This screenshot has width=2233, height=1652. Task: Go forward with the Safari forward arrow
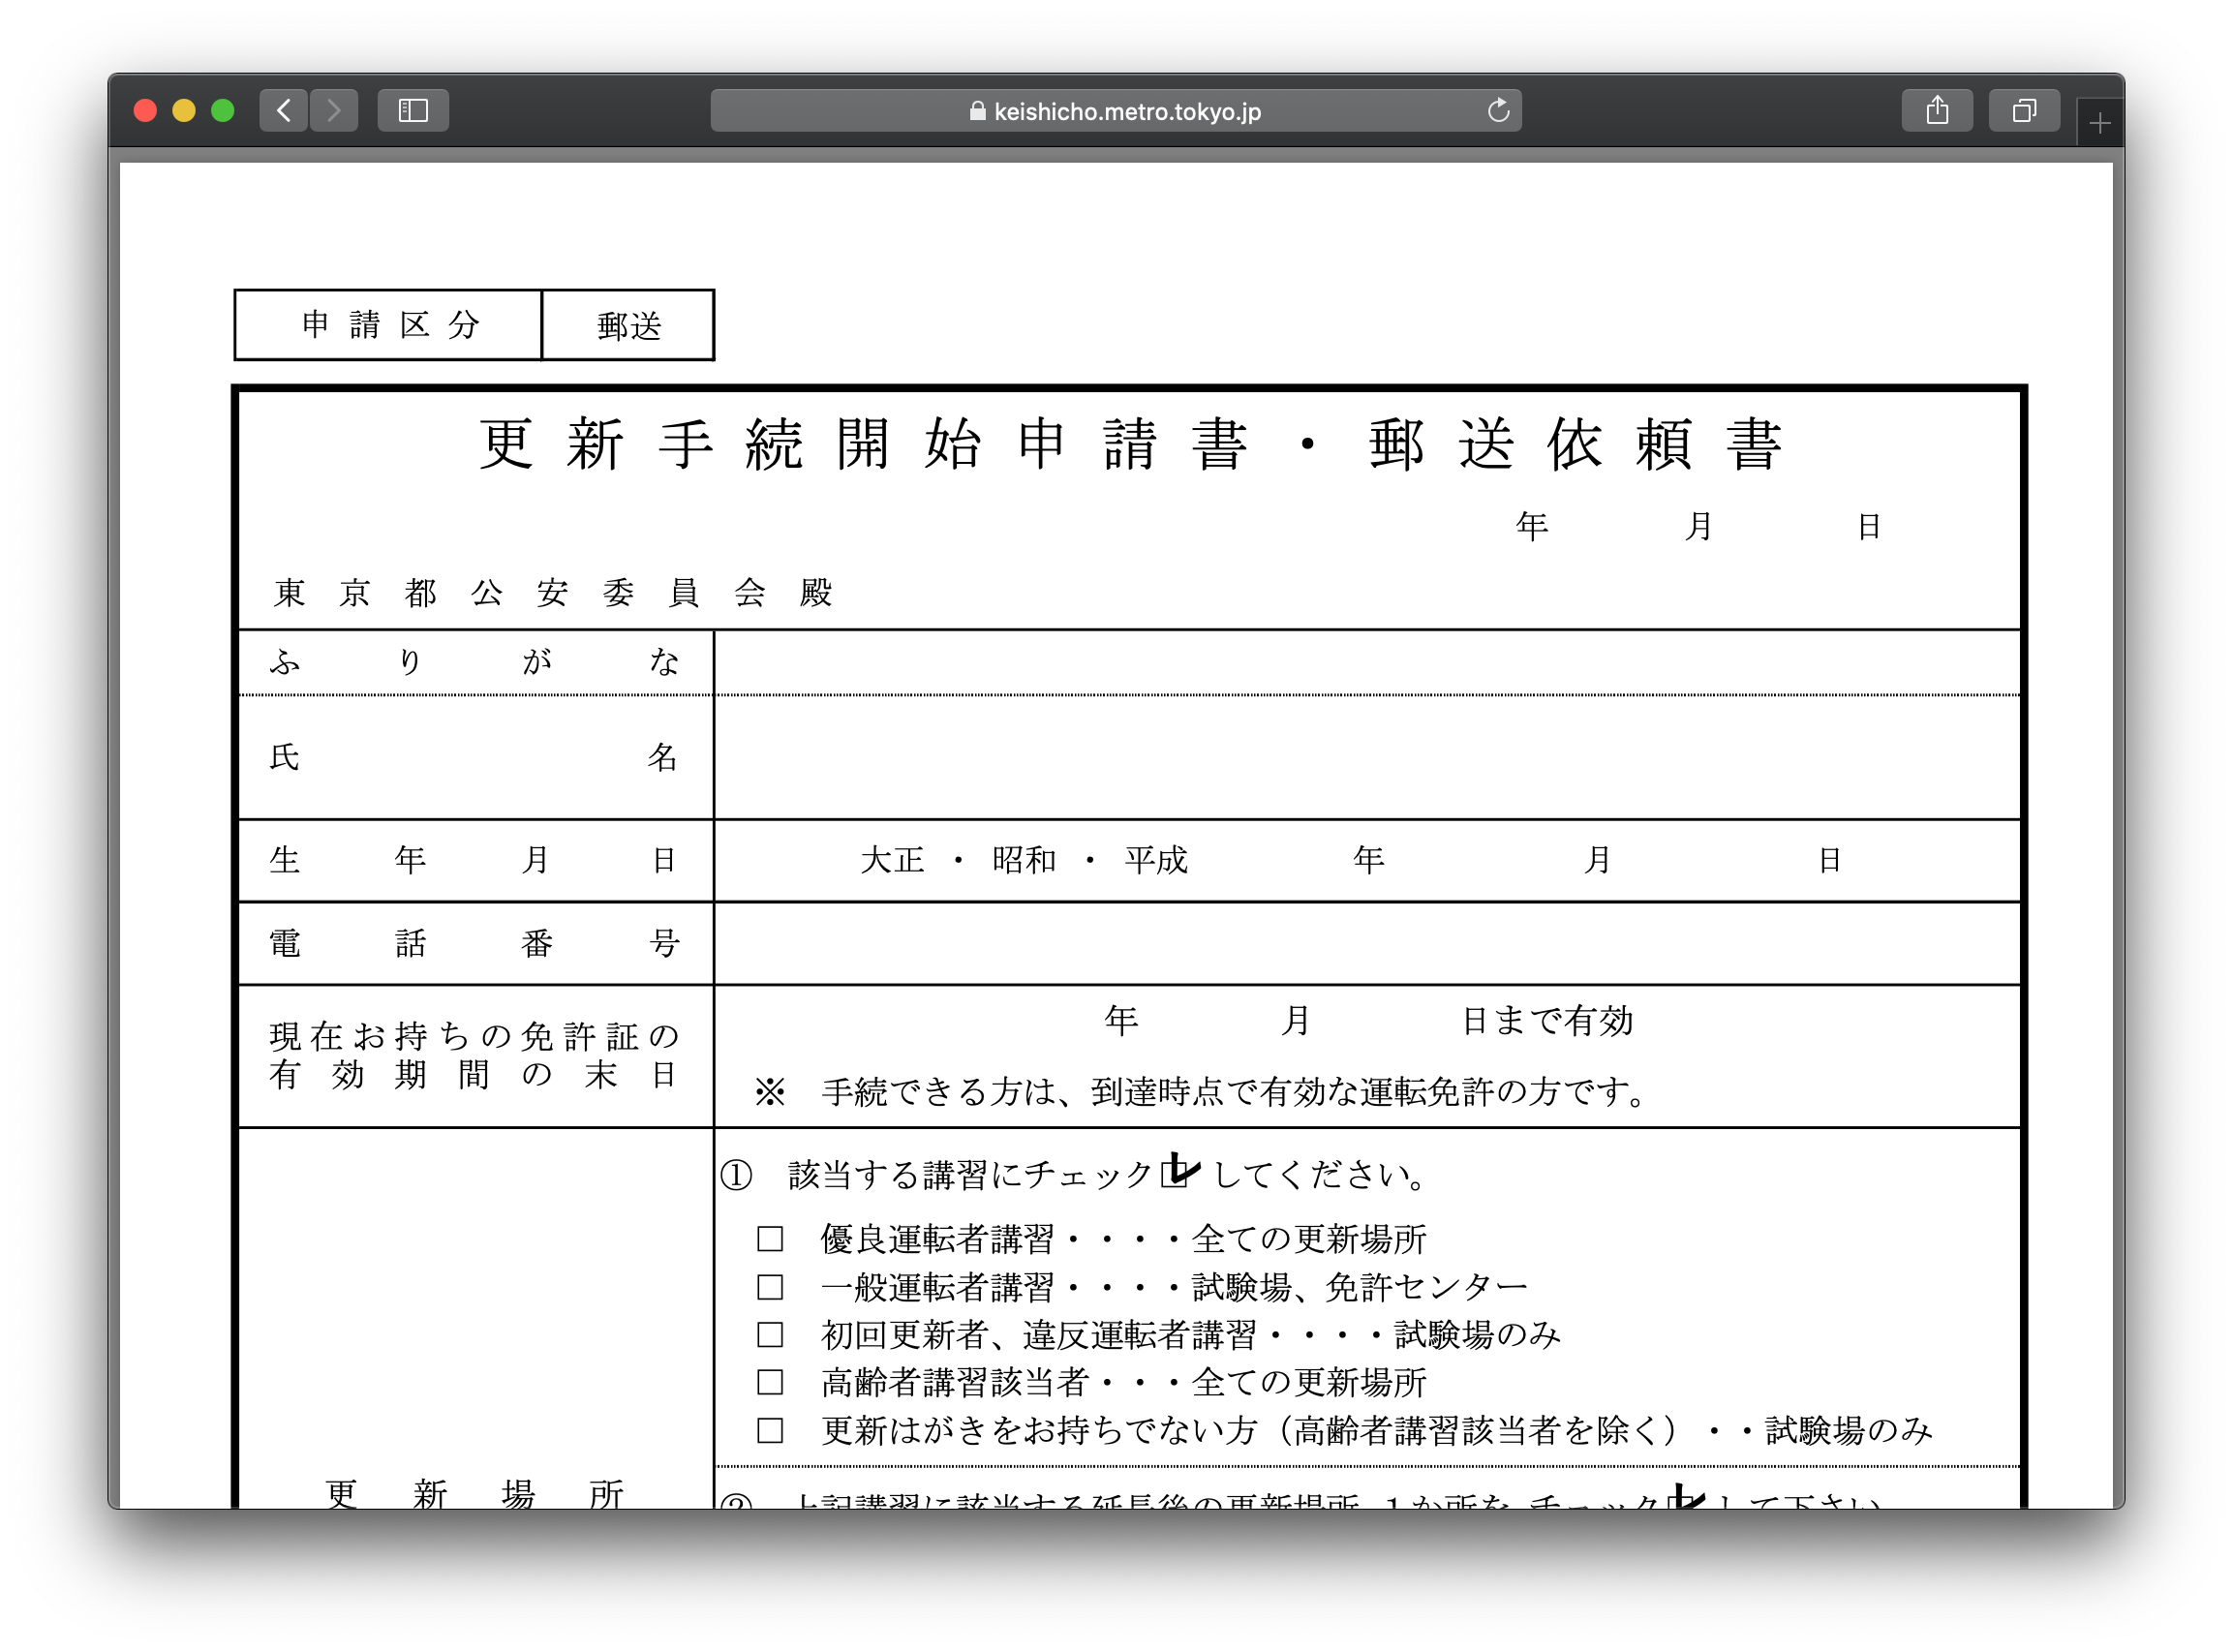334,110
